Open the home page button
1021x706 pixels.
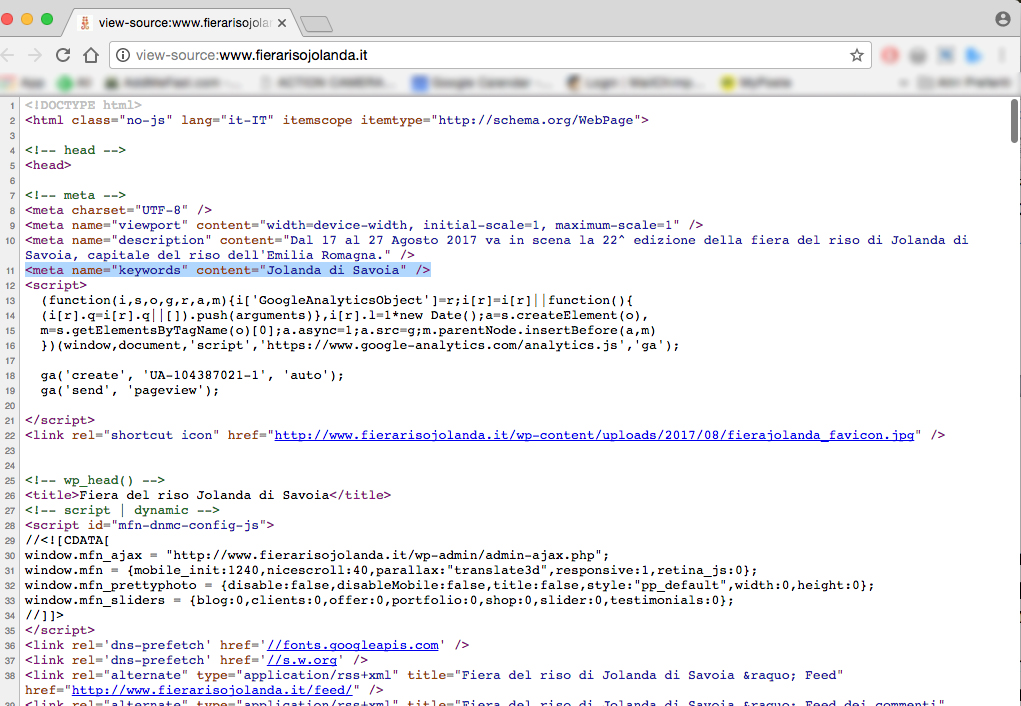(x=91, y=55)
